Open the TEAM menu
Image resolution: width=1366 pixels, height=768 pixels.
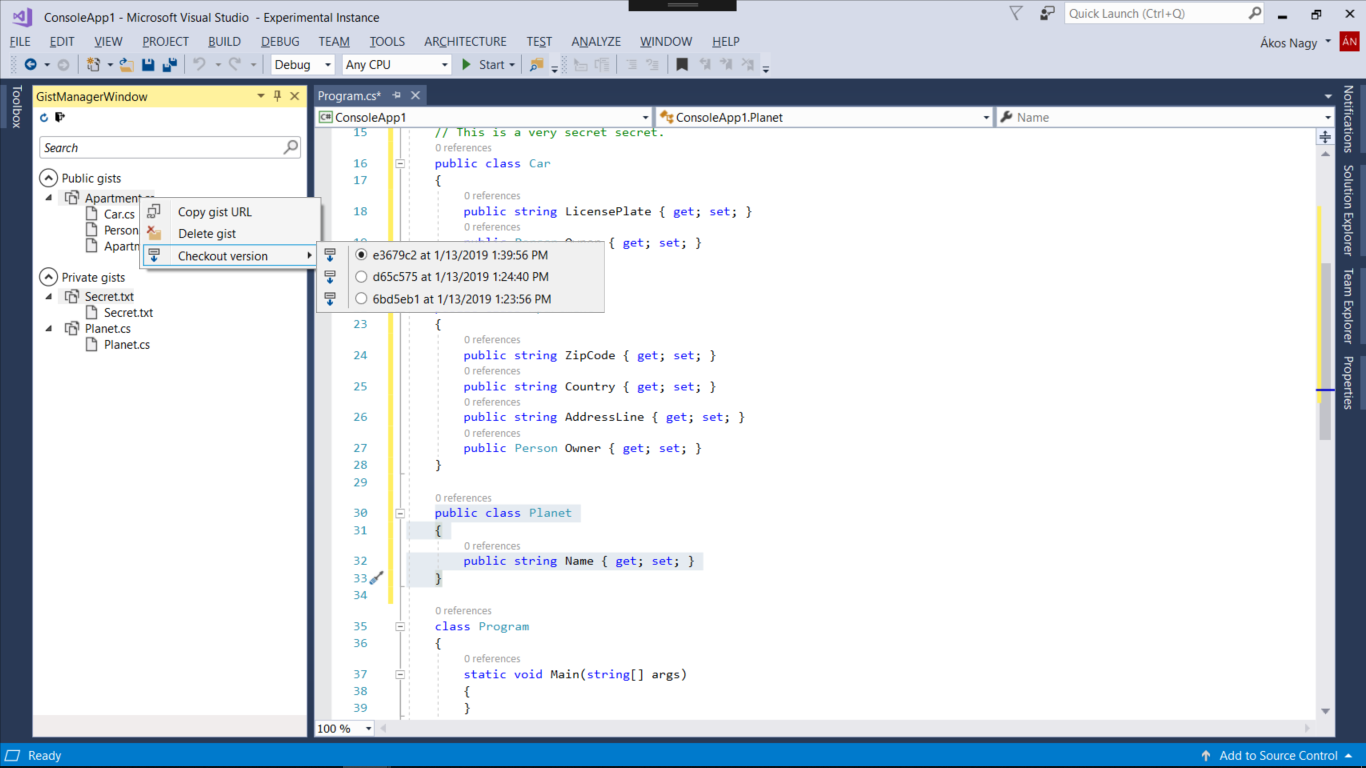334,41
